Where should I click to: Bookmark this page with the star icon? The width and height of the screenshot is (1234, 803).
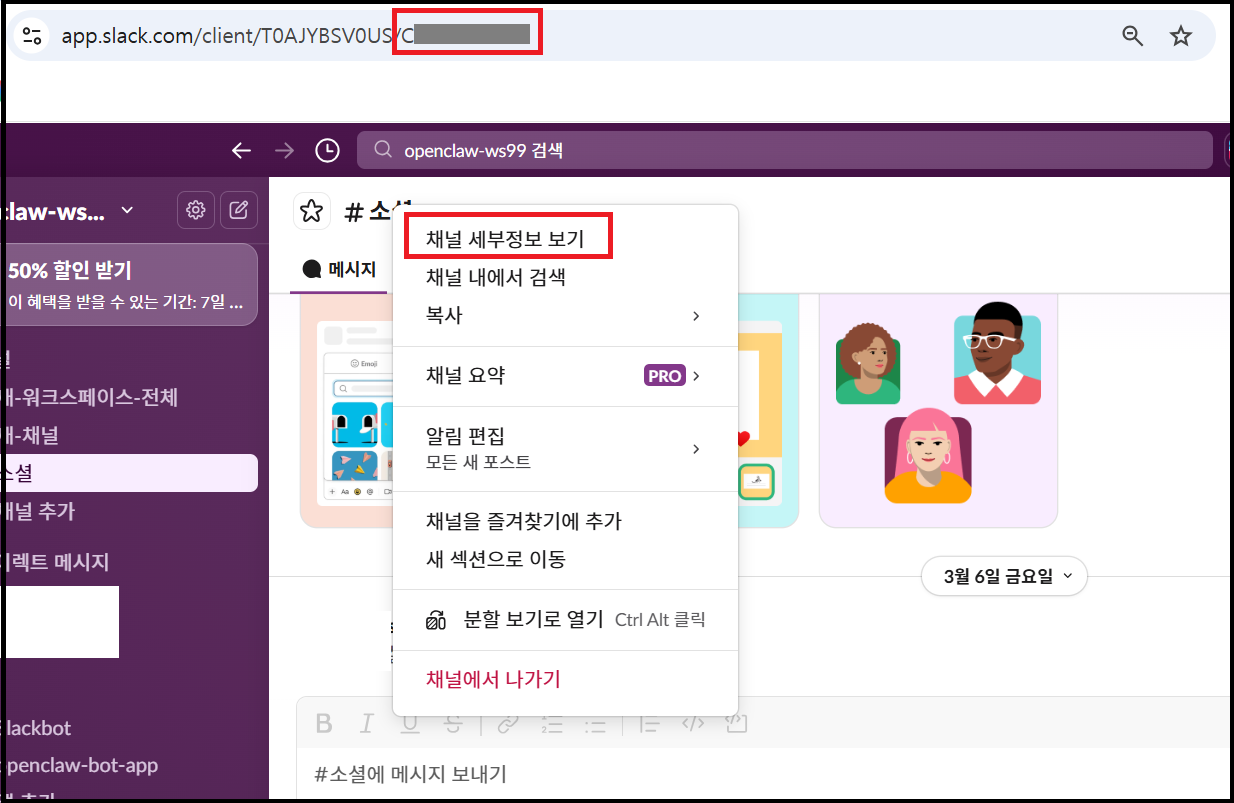point(1181,36)
